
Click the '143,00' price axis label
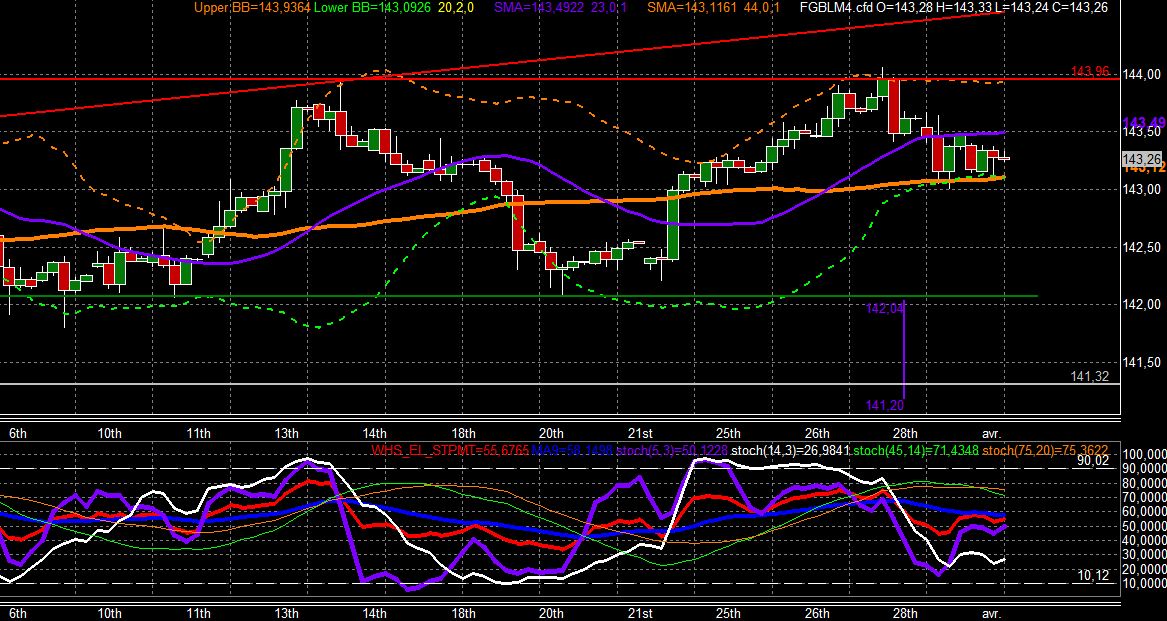pos(1143,190)
